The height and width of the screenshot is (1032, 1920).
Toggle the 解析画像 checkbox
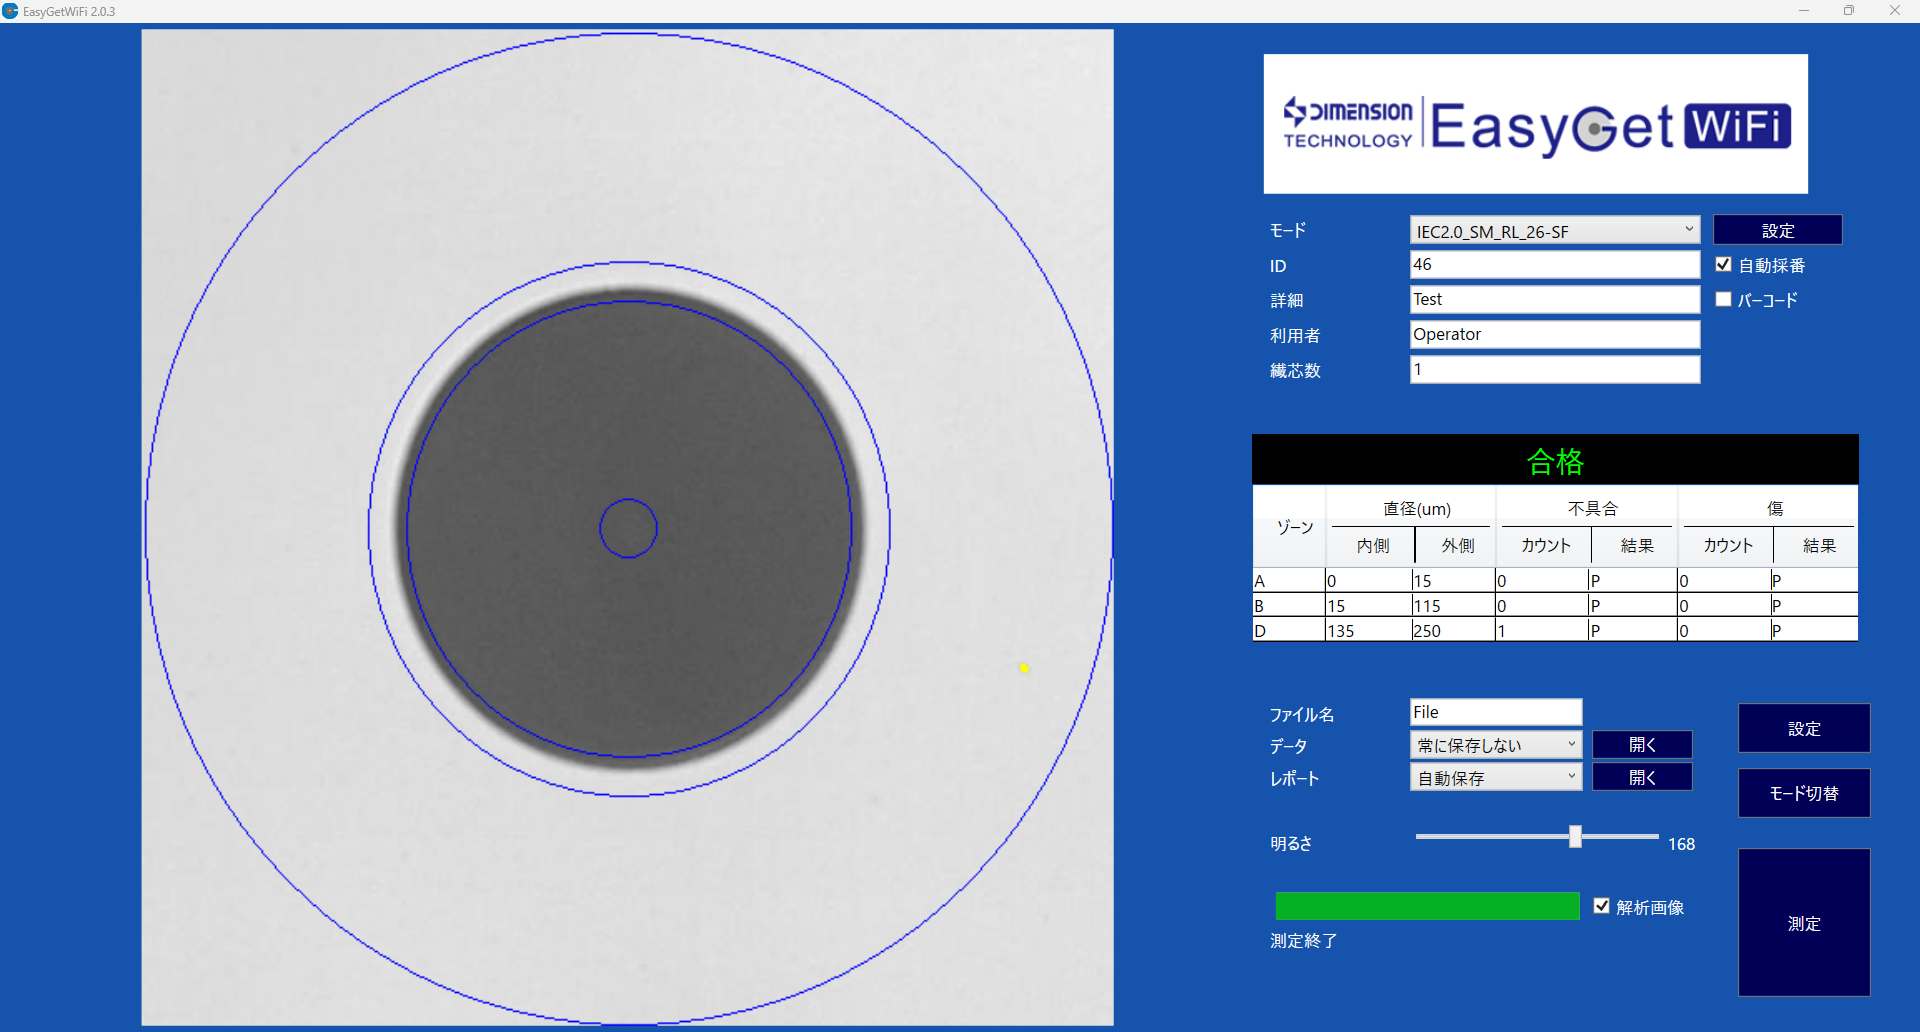pos(1602,906)
